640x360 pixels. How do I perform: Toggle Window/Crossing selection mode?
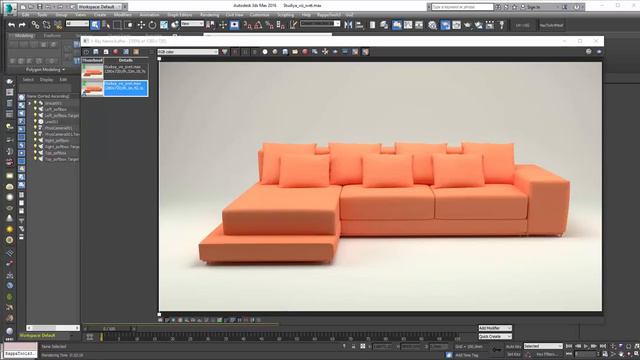129,25
